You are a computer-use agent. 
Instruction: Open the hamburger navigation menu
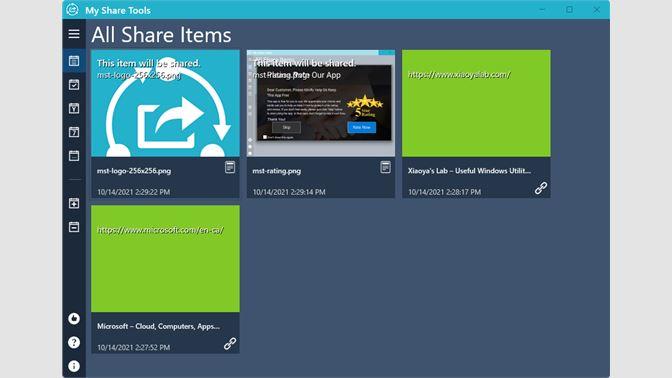tap(74, 34)
